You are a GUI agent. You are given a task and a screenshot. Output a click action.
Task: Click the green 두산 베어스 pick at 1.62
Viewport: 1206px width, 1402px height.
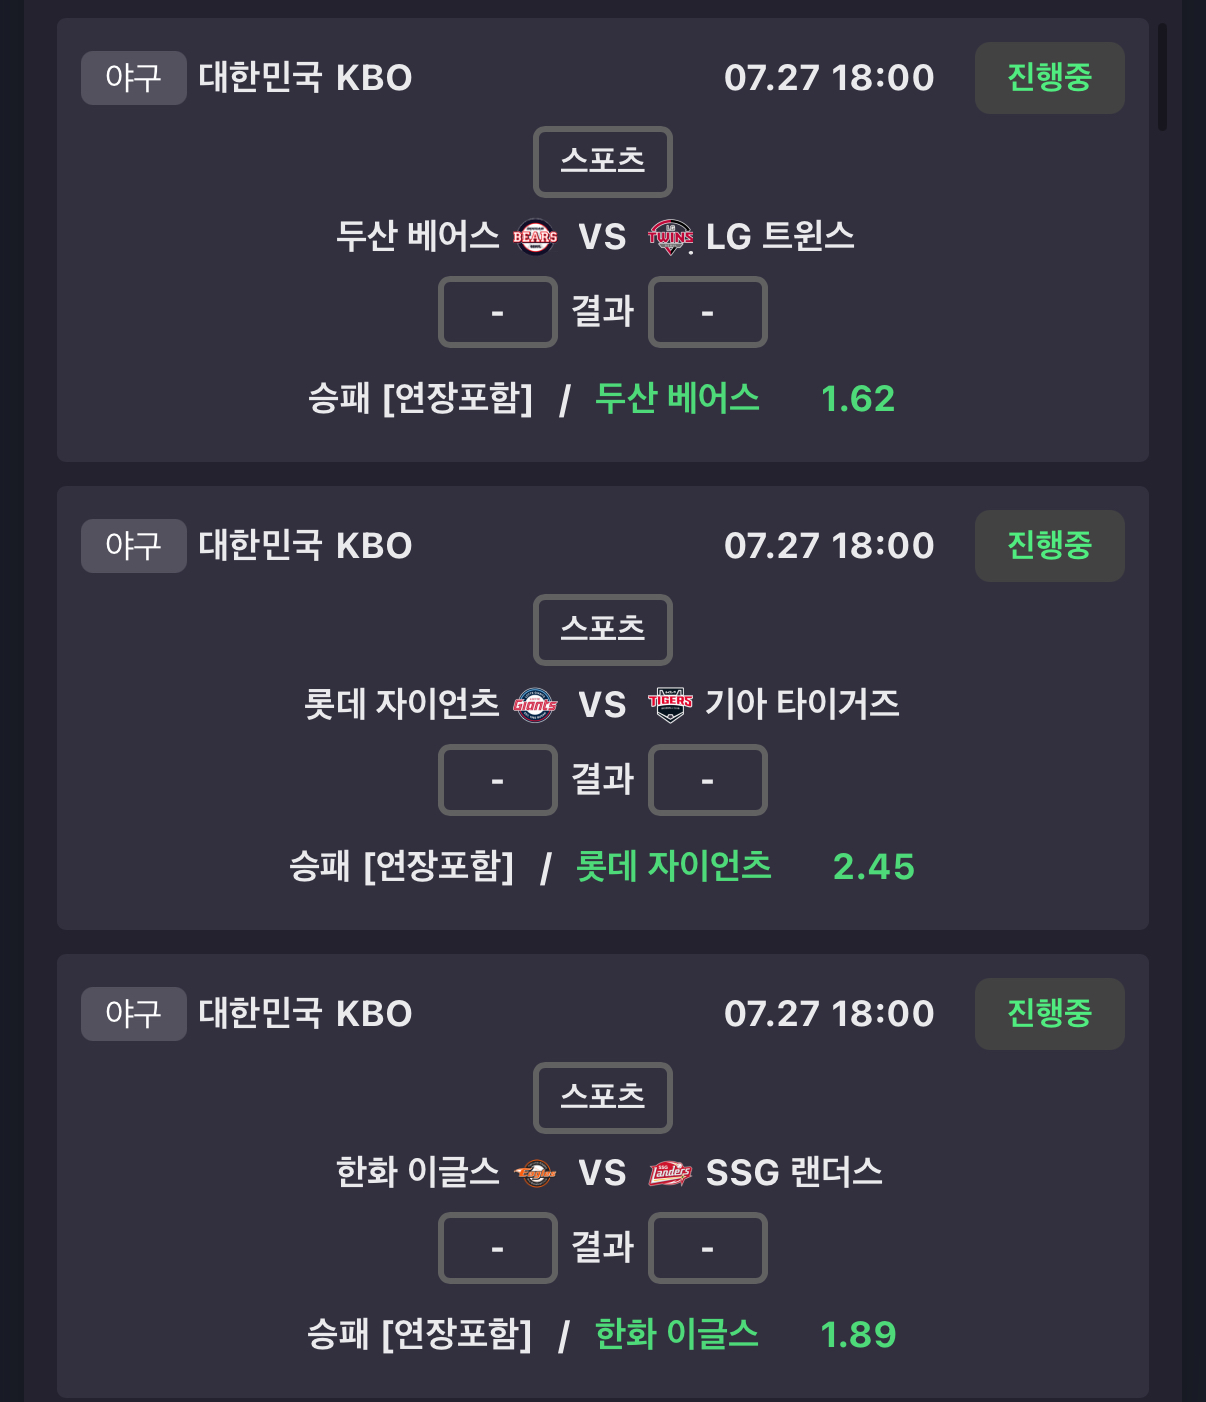pyautogui.click(x=677, y=398)
